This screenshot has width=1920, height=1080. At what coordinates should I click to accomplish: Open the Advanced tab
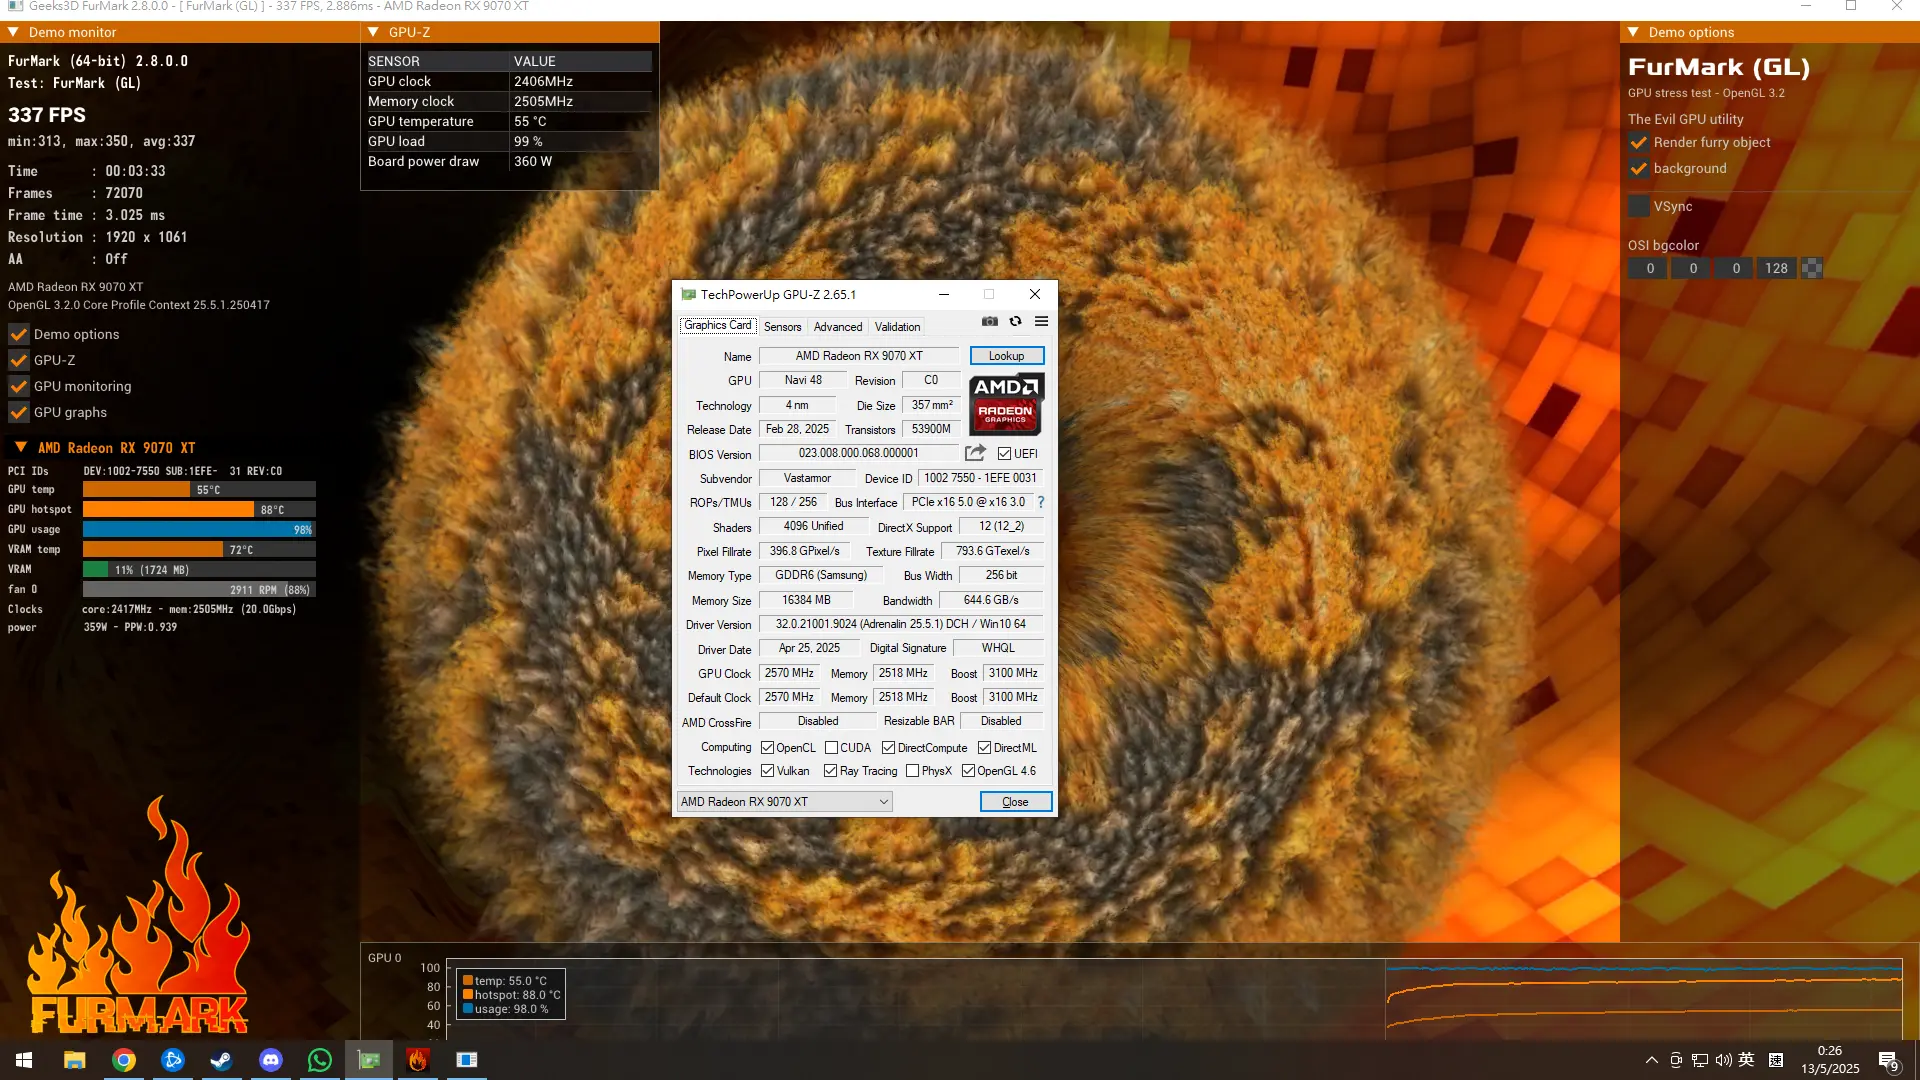point(838,327)
